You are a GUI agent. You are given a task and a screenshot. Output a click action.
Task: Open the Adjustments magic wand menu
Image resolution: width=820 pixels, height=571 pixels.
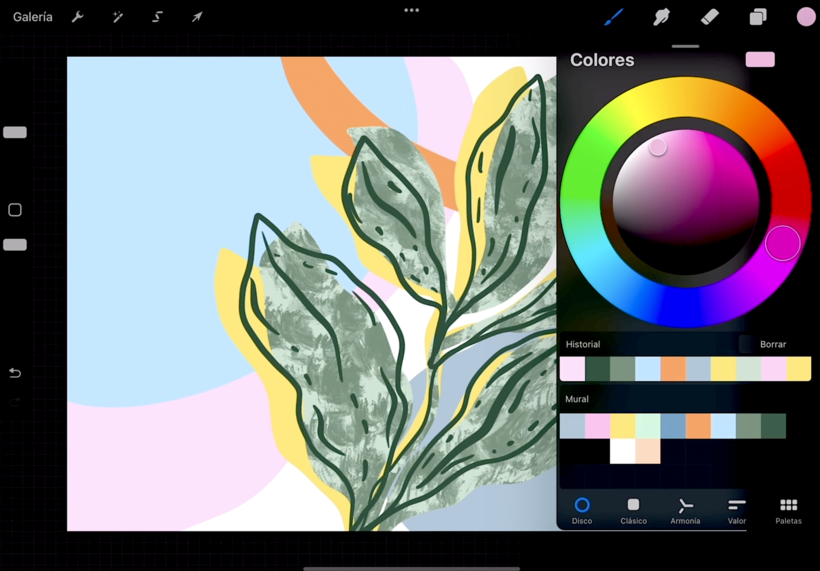tap(118, 17)
